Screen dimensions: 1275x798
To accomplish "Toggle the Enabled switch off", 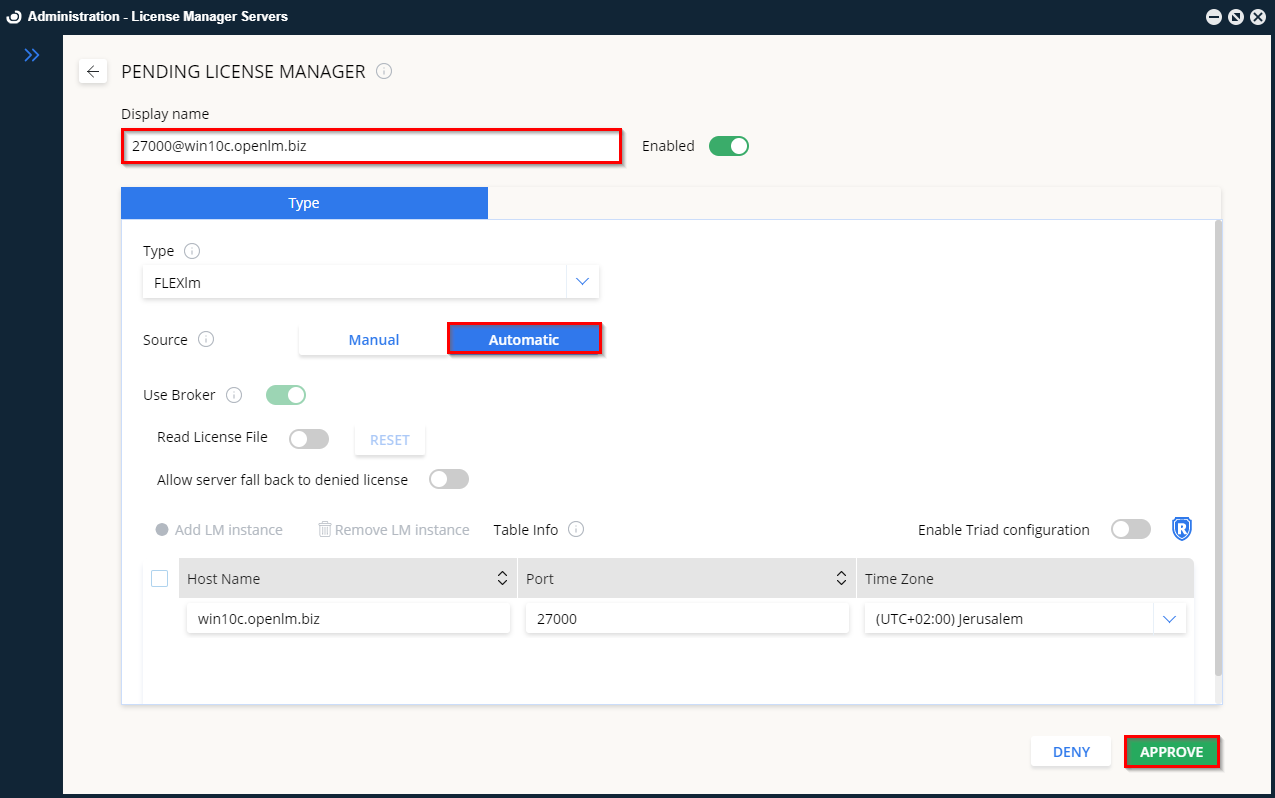I will pos(729,146).
